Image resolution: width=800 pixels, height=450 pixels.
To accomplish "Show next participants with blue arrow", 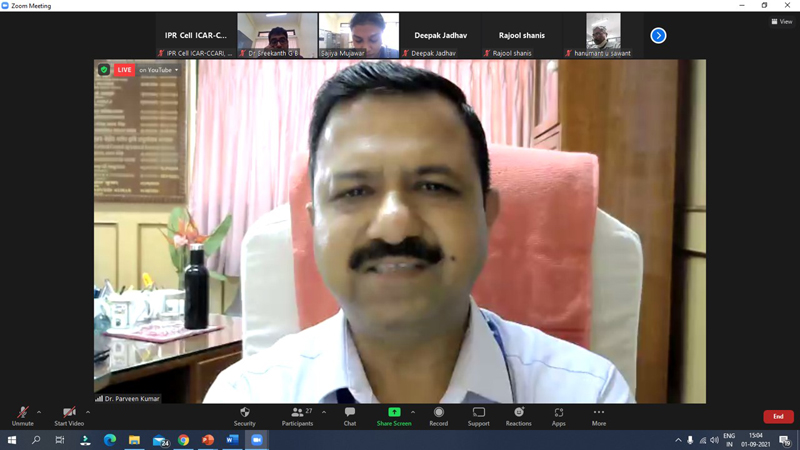I will click(x=658, y=35).
